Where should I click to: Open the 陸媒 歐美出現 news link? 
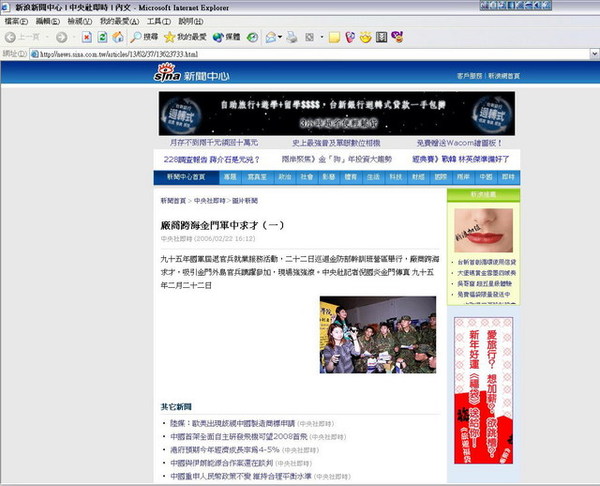(x=232, y=424)
